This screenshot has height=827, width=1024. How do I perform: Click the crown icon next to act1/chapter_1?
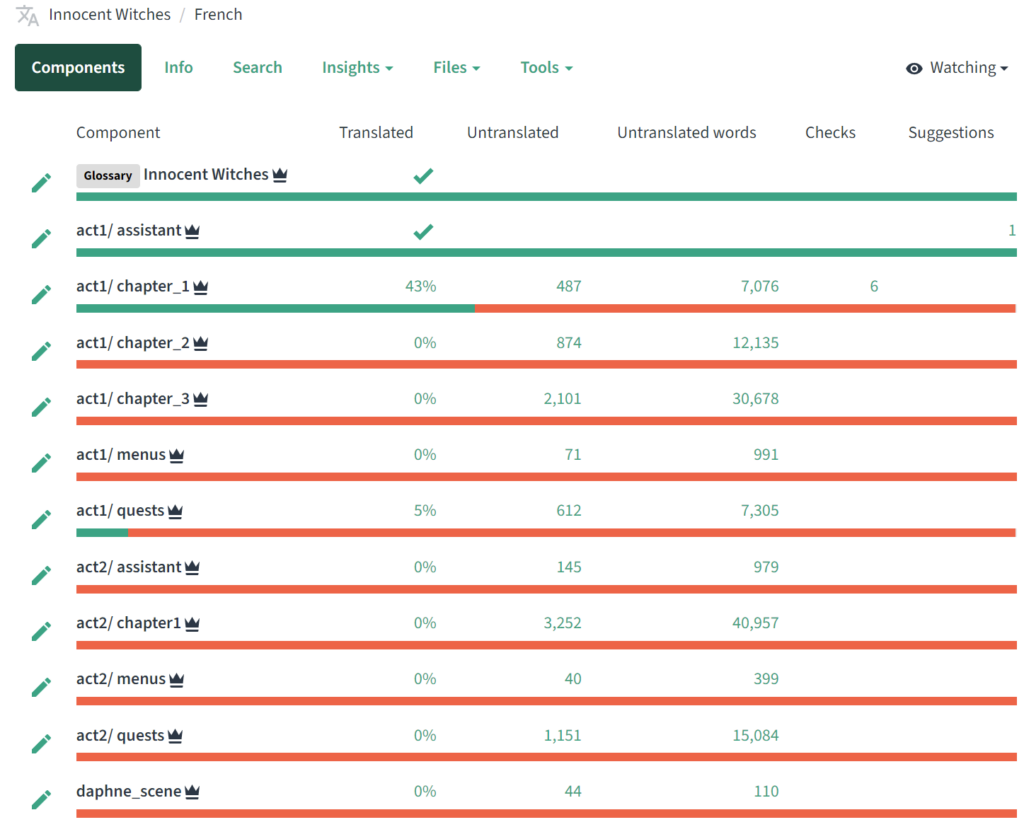pos(200,287)
